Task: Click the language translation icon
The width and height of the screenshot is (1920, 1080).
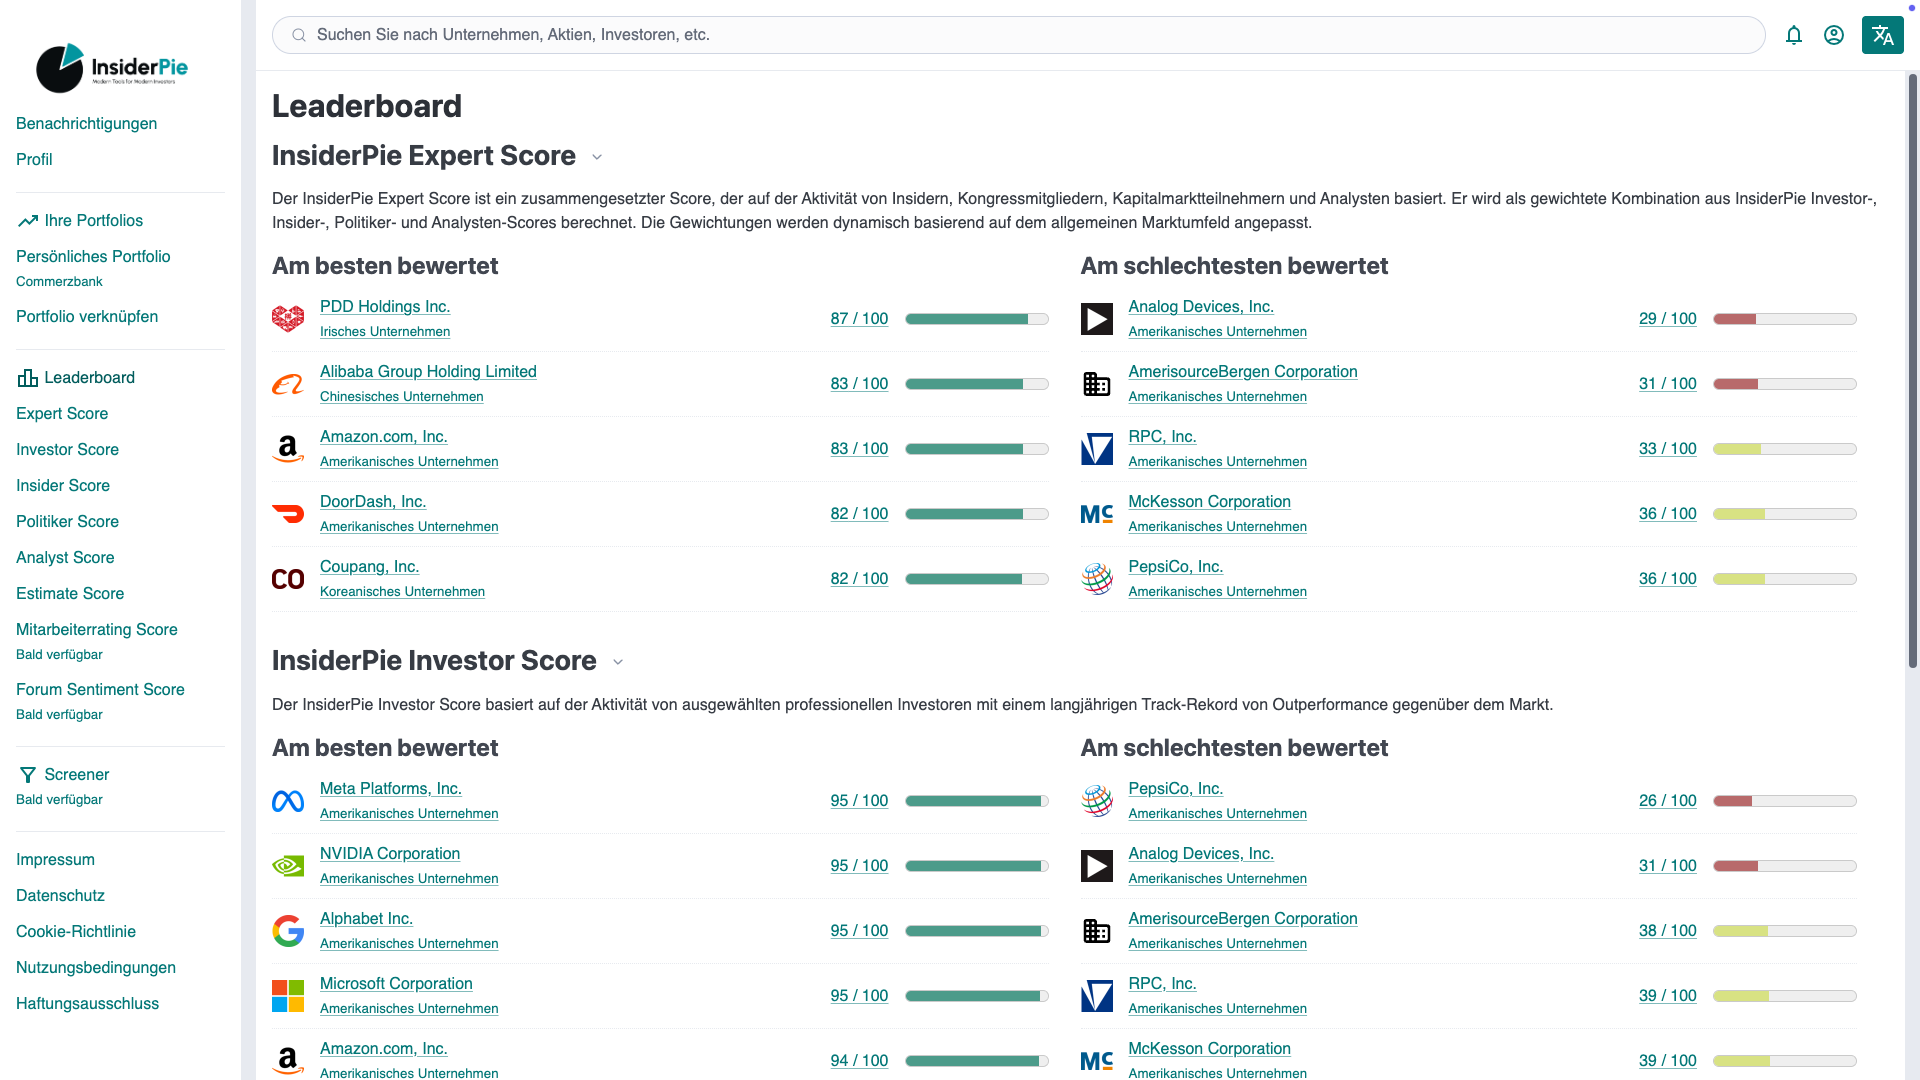Action: (1882, 35)
